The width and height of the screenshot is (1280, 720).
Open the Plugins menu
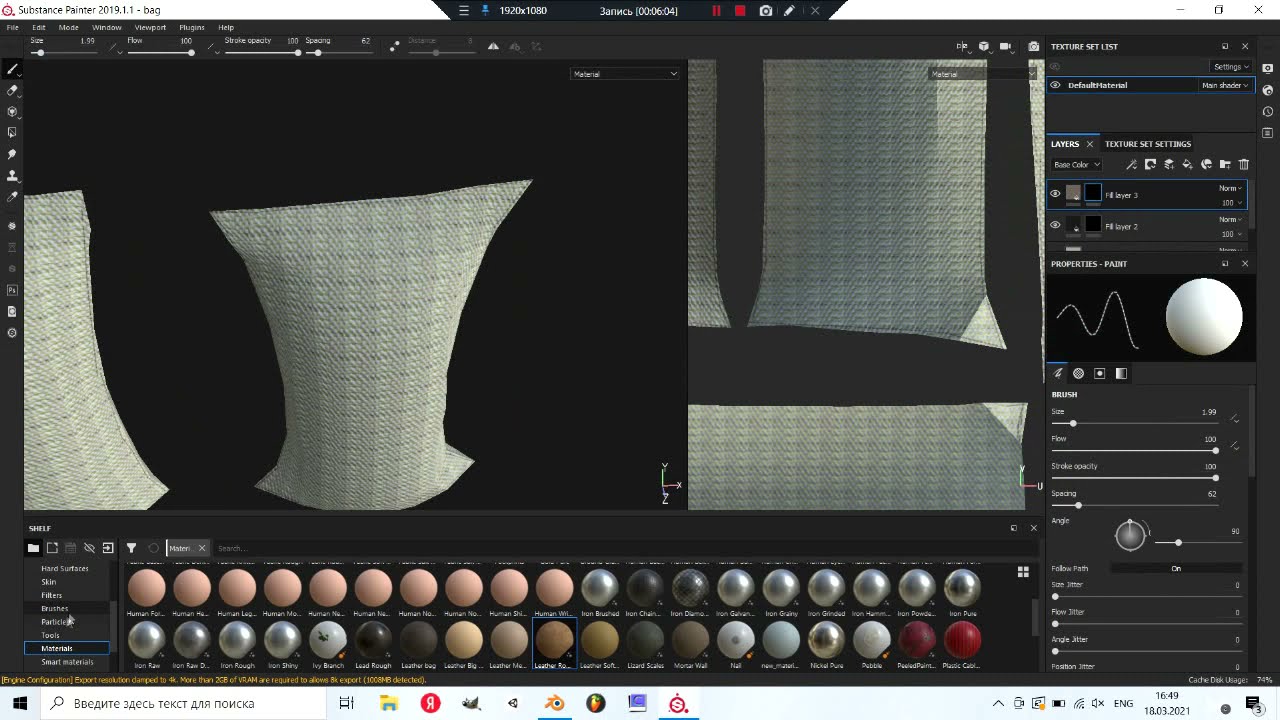pyautogui.click(x=192, y=27)
